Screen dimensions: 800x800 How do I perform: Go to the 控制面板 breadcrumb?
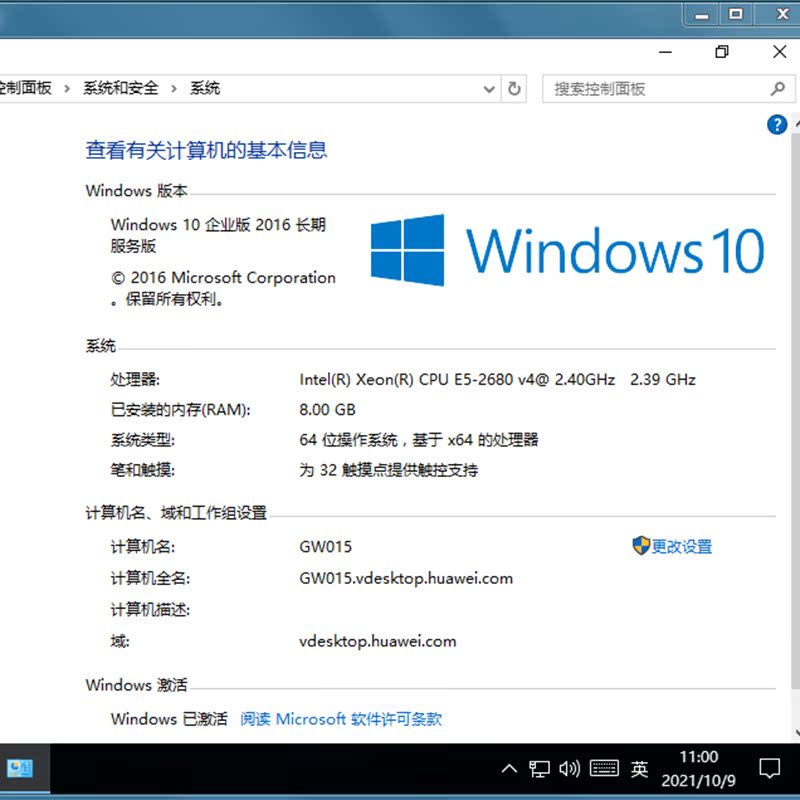coord(25,88)
